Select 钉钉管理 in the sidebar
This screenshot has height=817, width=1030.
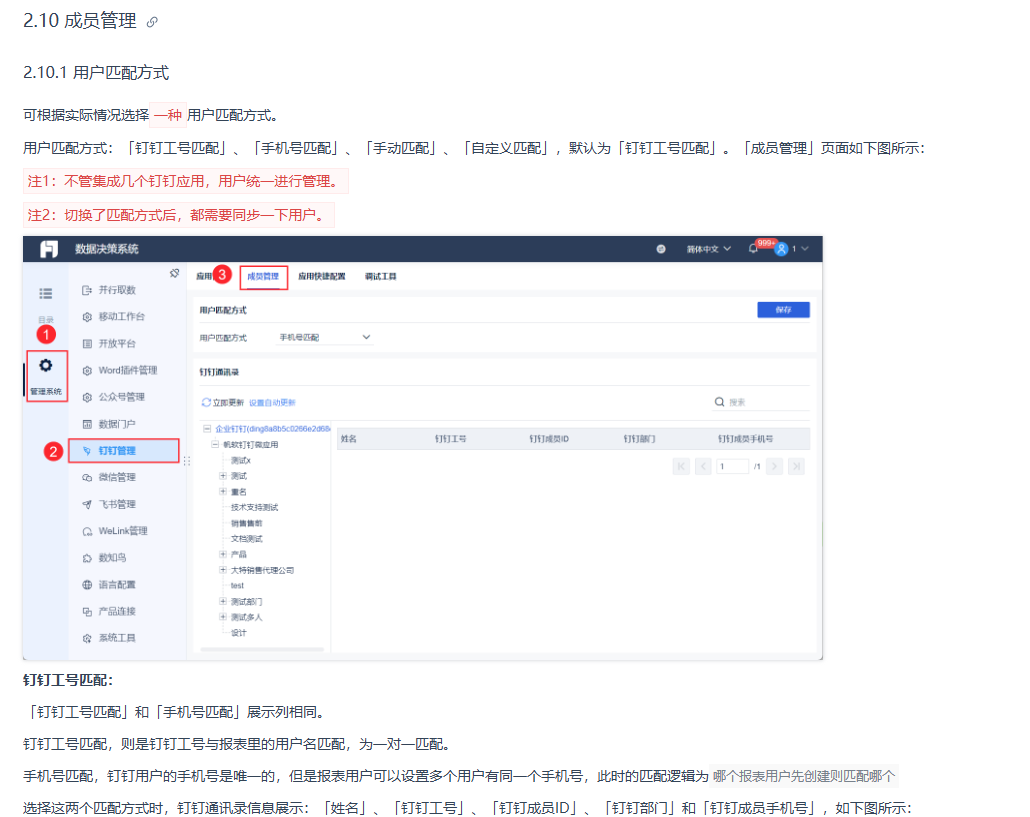tap(123, 451)
